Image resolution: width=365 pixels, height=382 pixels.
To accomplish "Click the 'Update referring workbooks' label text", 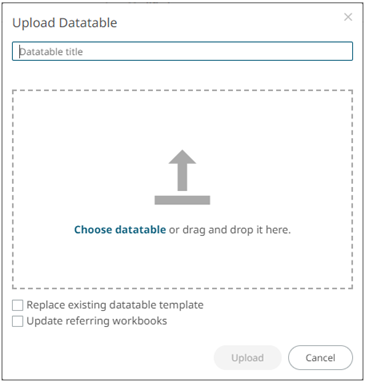I will click(x=97, y=321).
